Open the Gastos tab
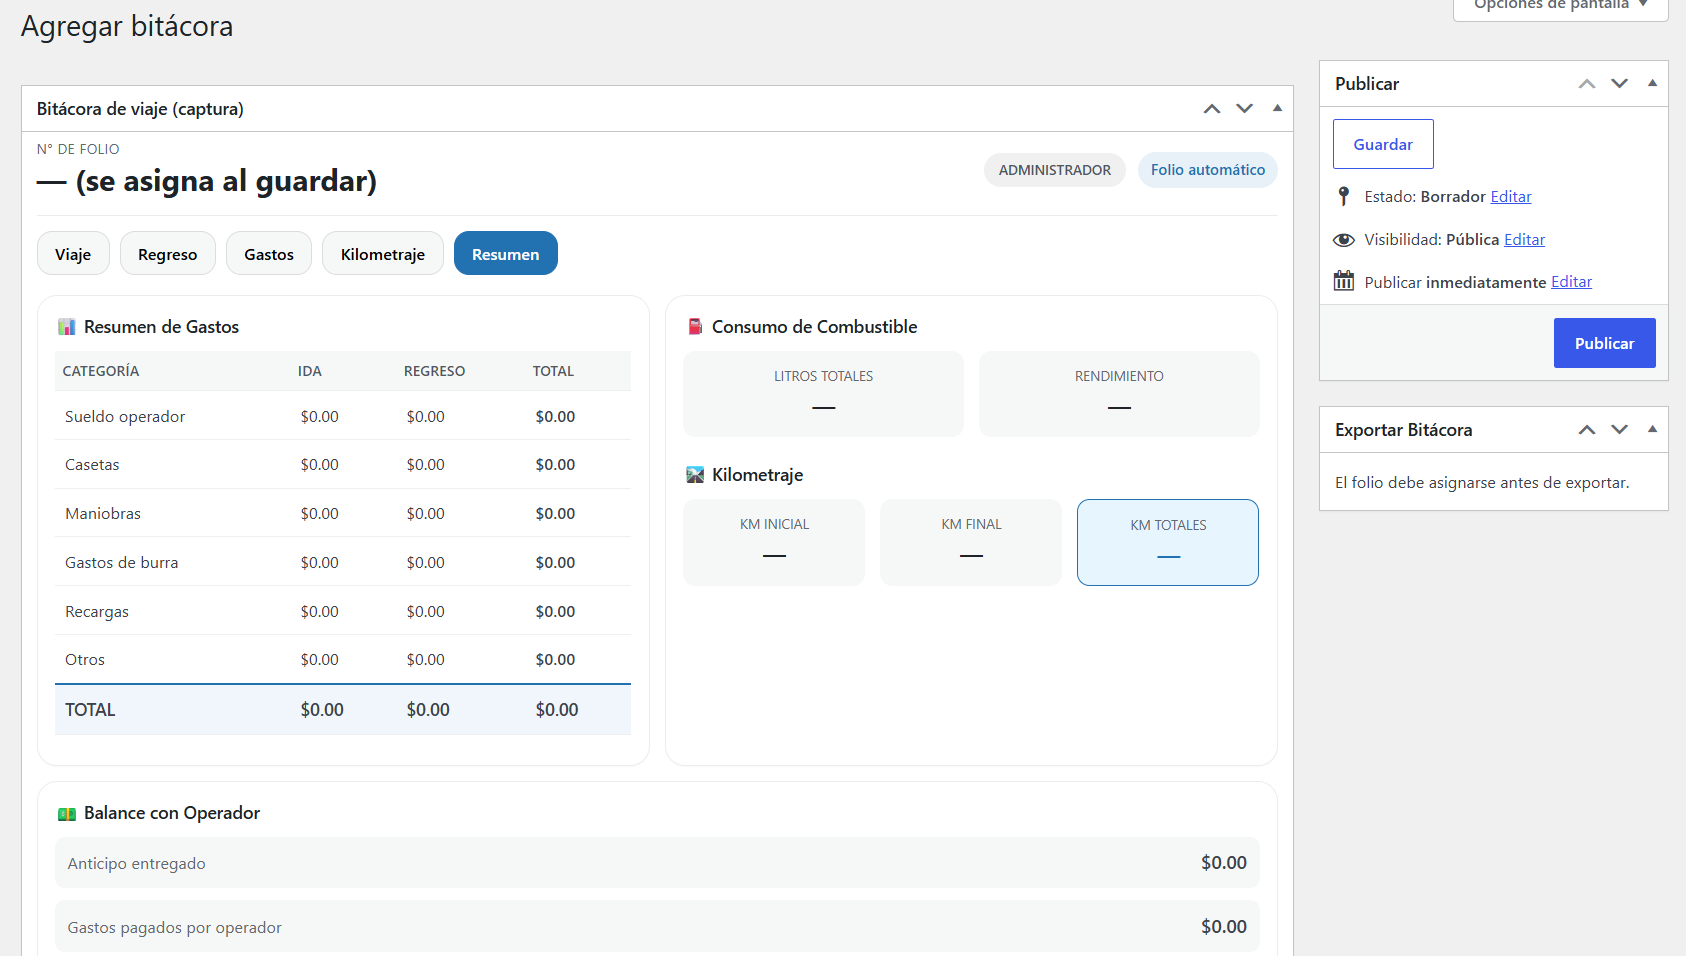This screenshot has height=956, width=1686. [x=269, y=254]
